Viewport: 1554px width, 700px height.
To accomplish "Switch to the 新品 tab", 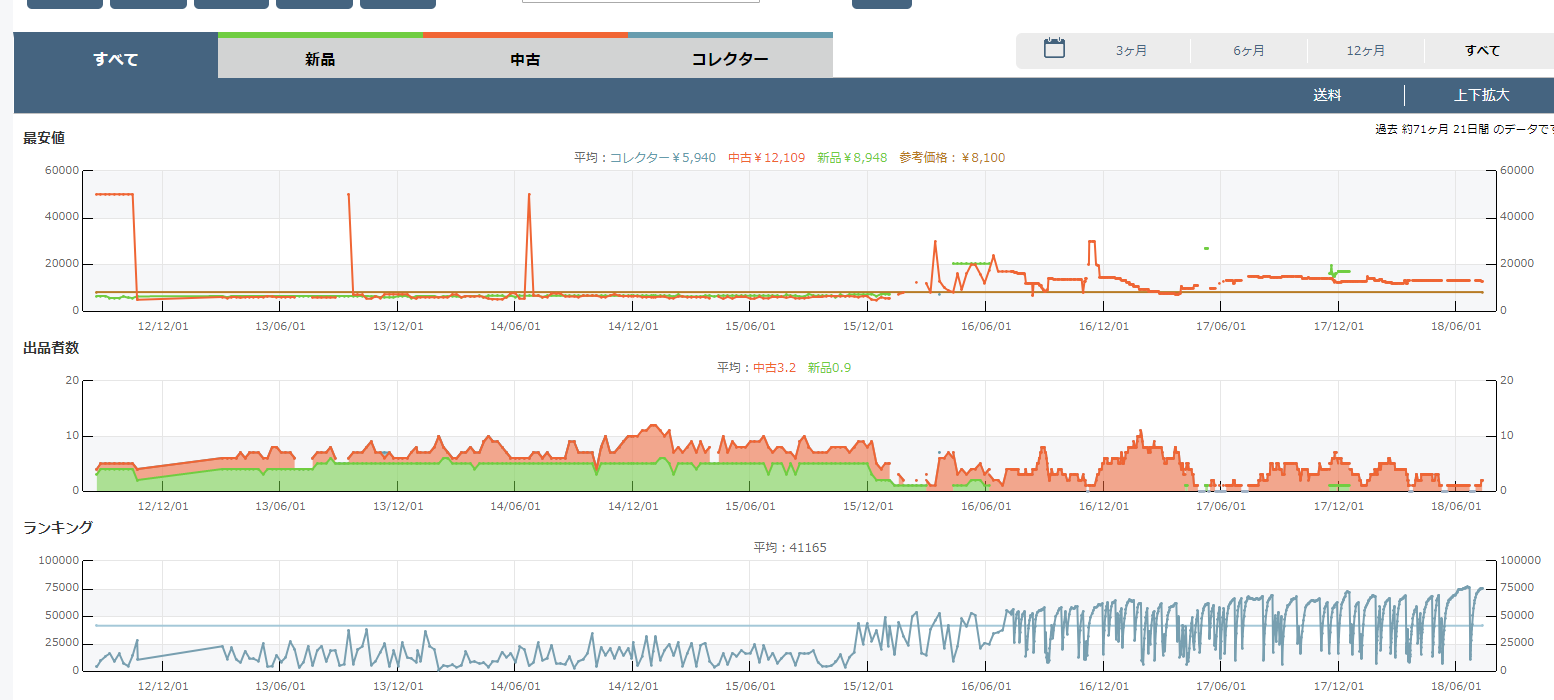I will 320,59.
